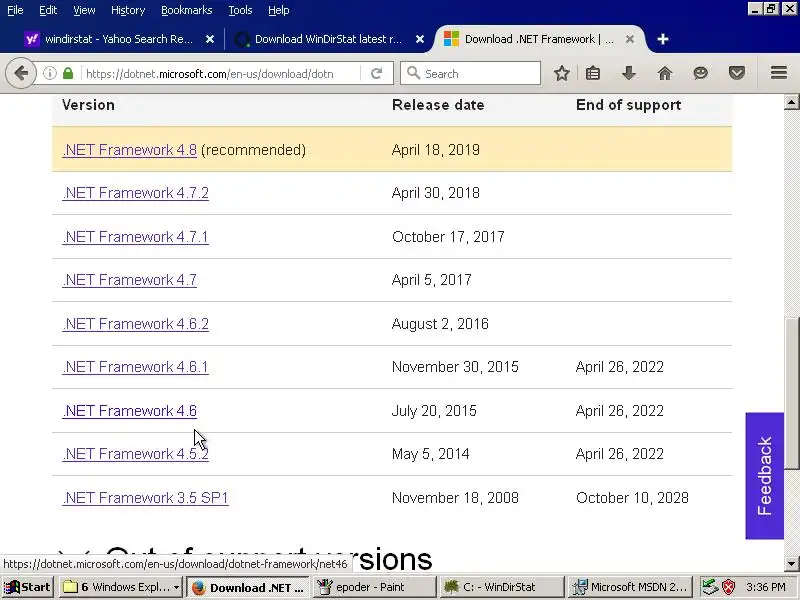800x600 pixels.
Task: Click the Version column header
Action: [88, 105]
